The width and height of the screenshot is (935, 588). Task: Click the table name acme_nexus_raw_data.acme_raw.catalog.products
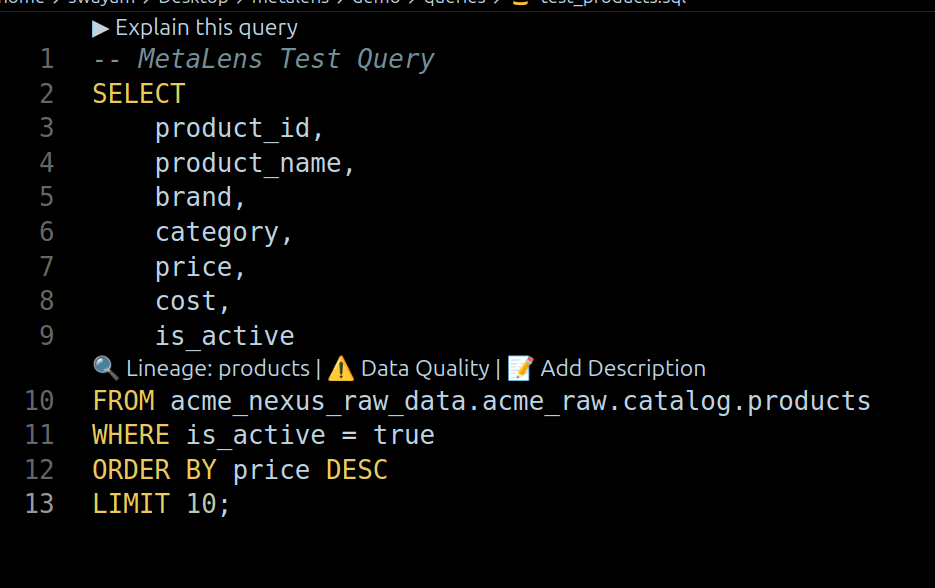(x=520, y=401)
